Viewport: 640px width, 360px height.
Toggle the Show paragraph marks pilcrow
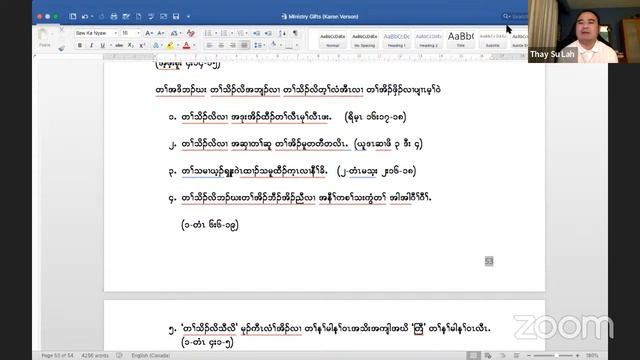[295, 33]
